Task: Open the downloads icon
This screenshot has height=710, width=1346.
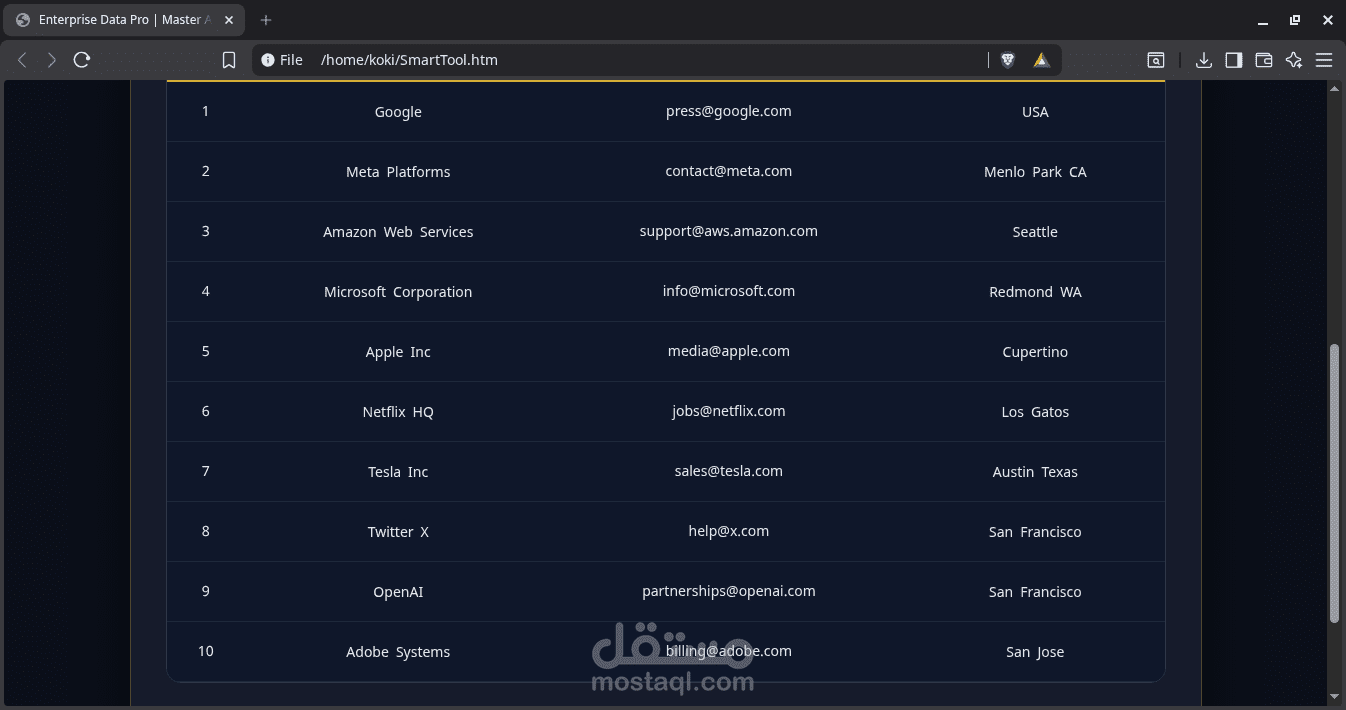Action: (1204, 60)
